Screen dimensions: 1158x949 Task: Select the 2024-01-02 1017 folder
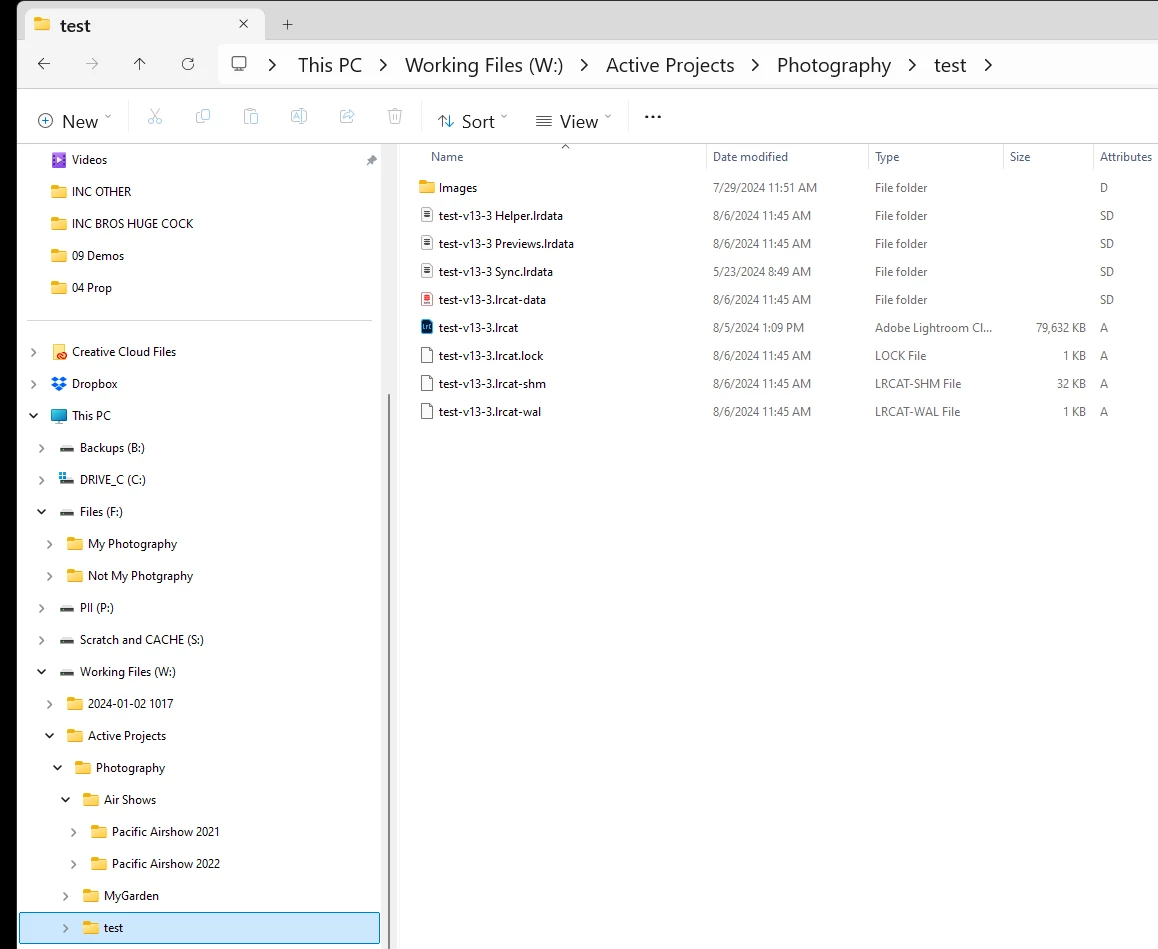130,704
